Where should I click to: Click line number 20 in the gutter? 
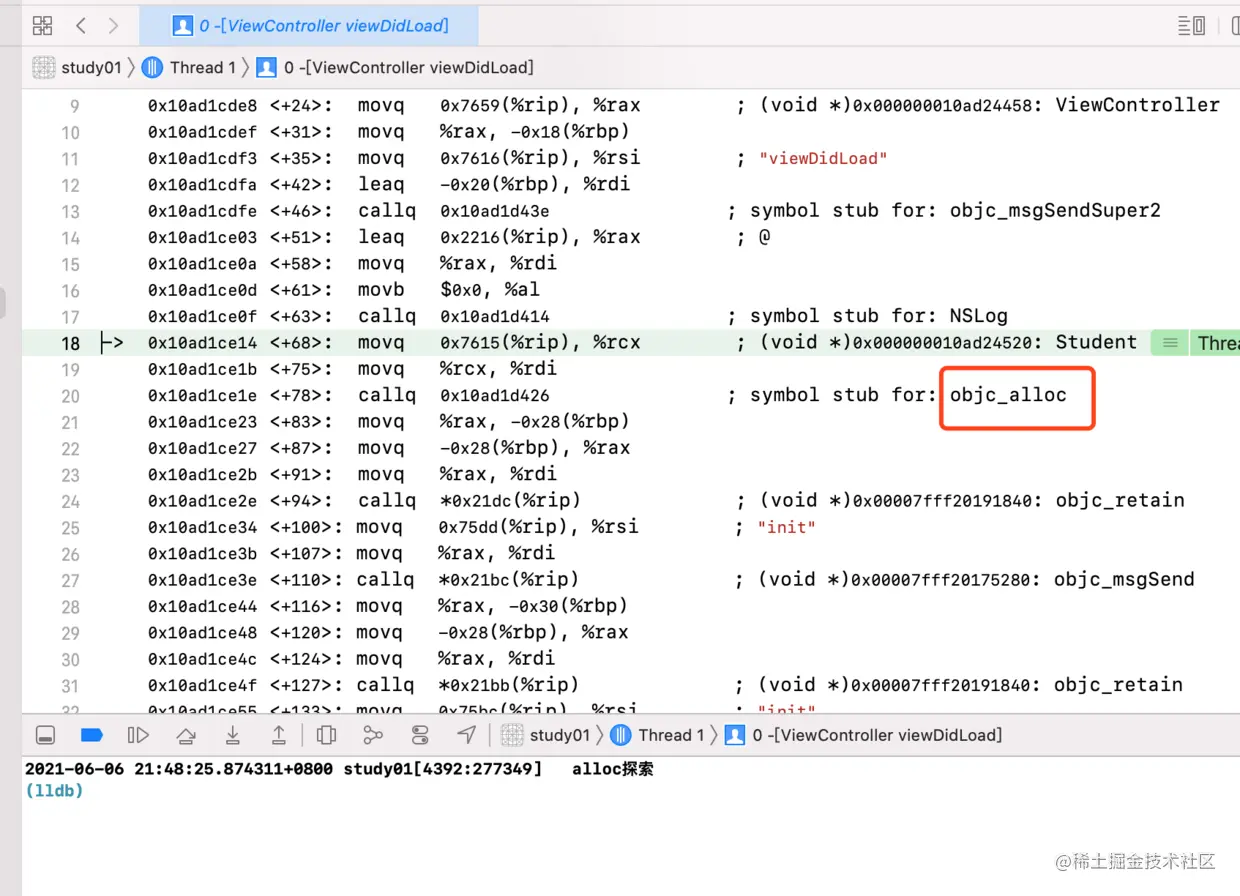pos(70,396)
